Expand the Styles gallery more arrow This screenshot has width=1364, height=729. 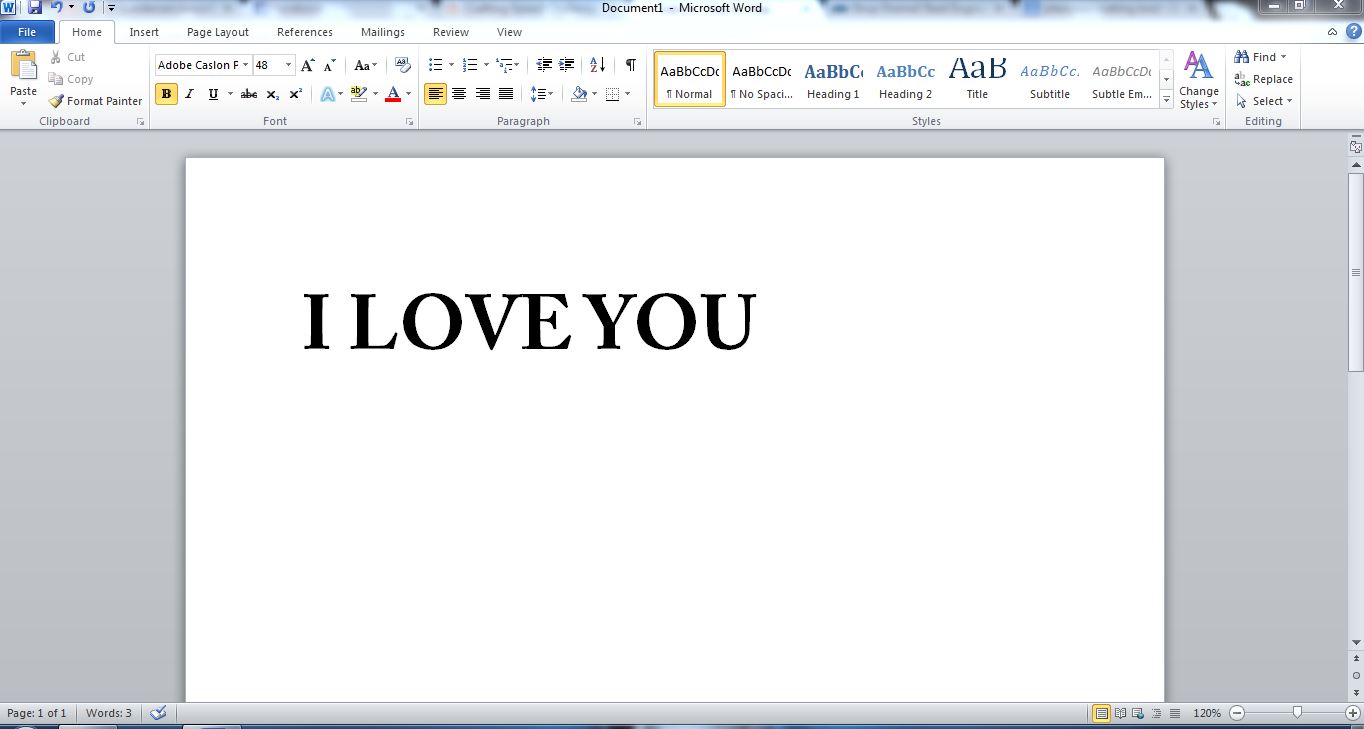pos(1166,99)
